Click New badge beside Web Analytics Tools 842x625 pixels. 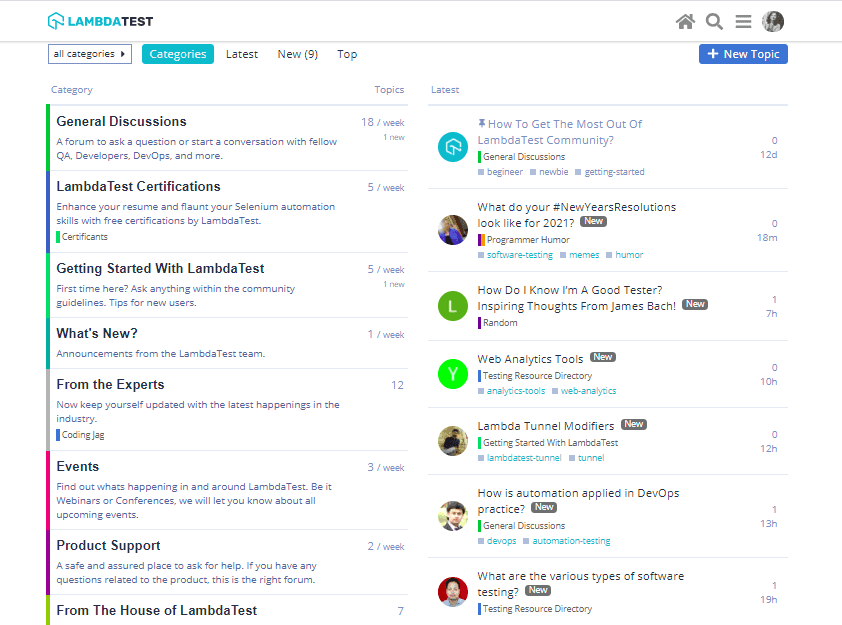pyautogui.click(x=603, y=357)
